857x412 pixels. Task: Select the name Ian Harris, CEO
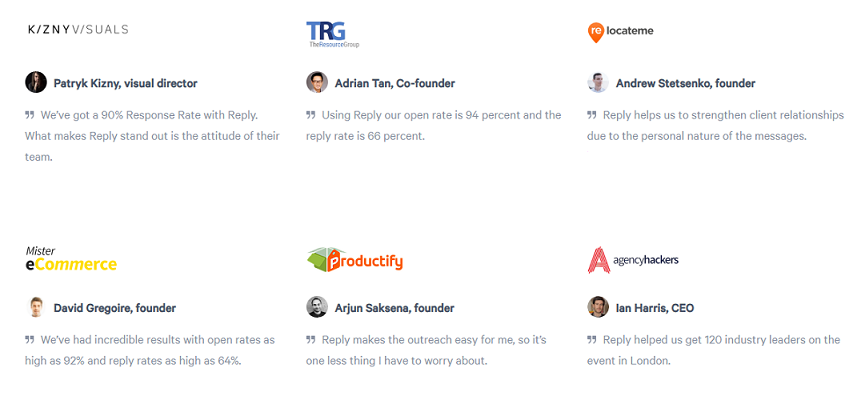click(655, 309)
